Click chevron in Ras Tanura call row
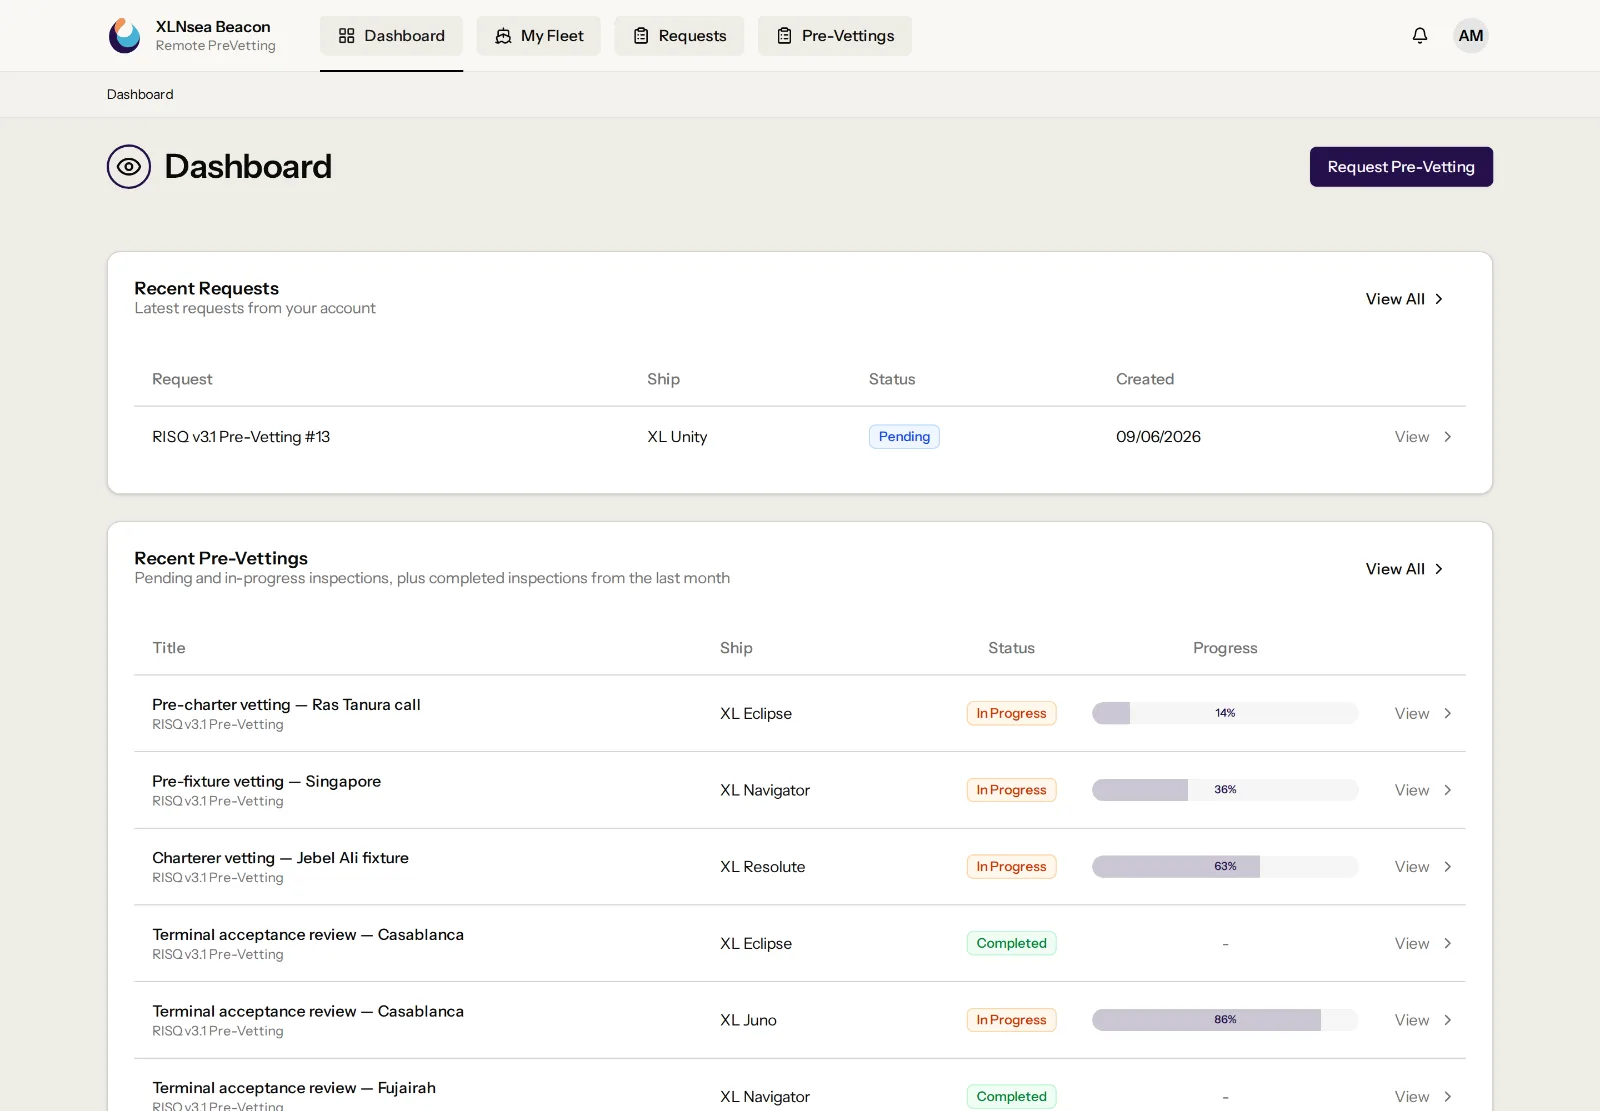 tap(1447, 714)
